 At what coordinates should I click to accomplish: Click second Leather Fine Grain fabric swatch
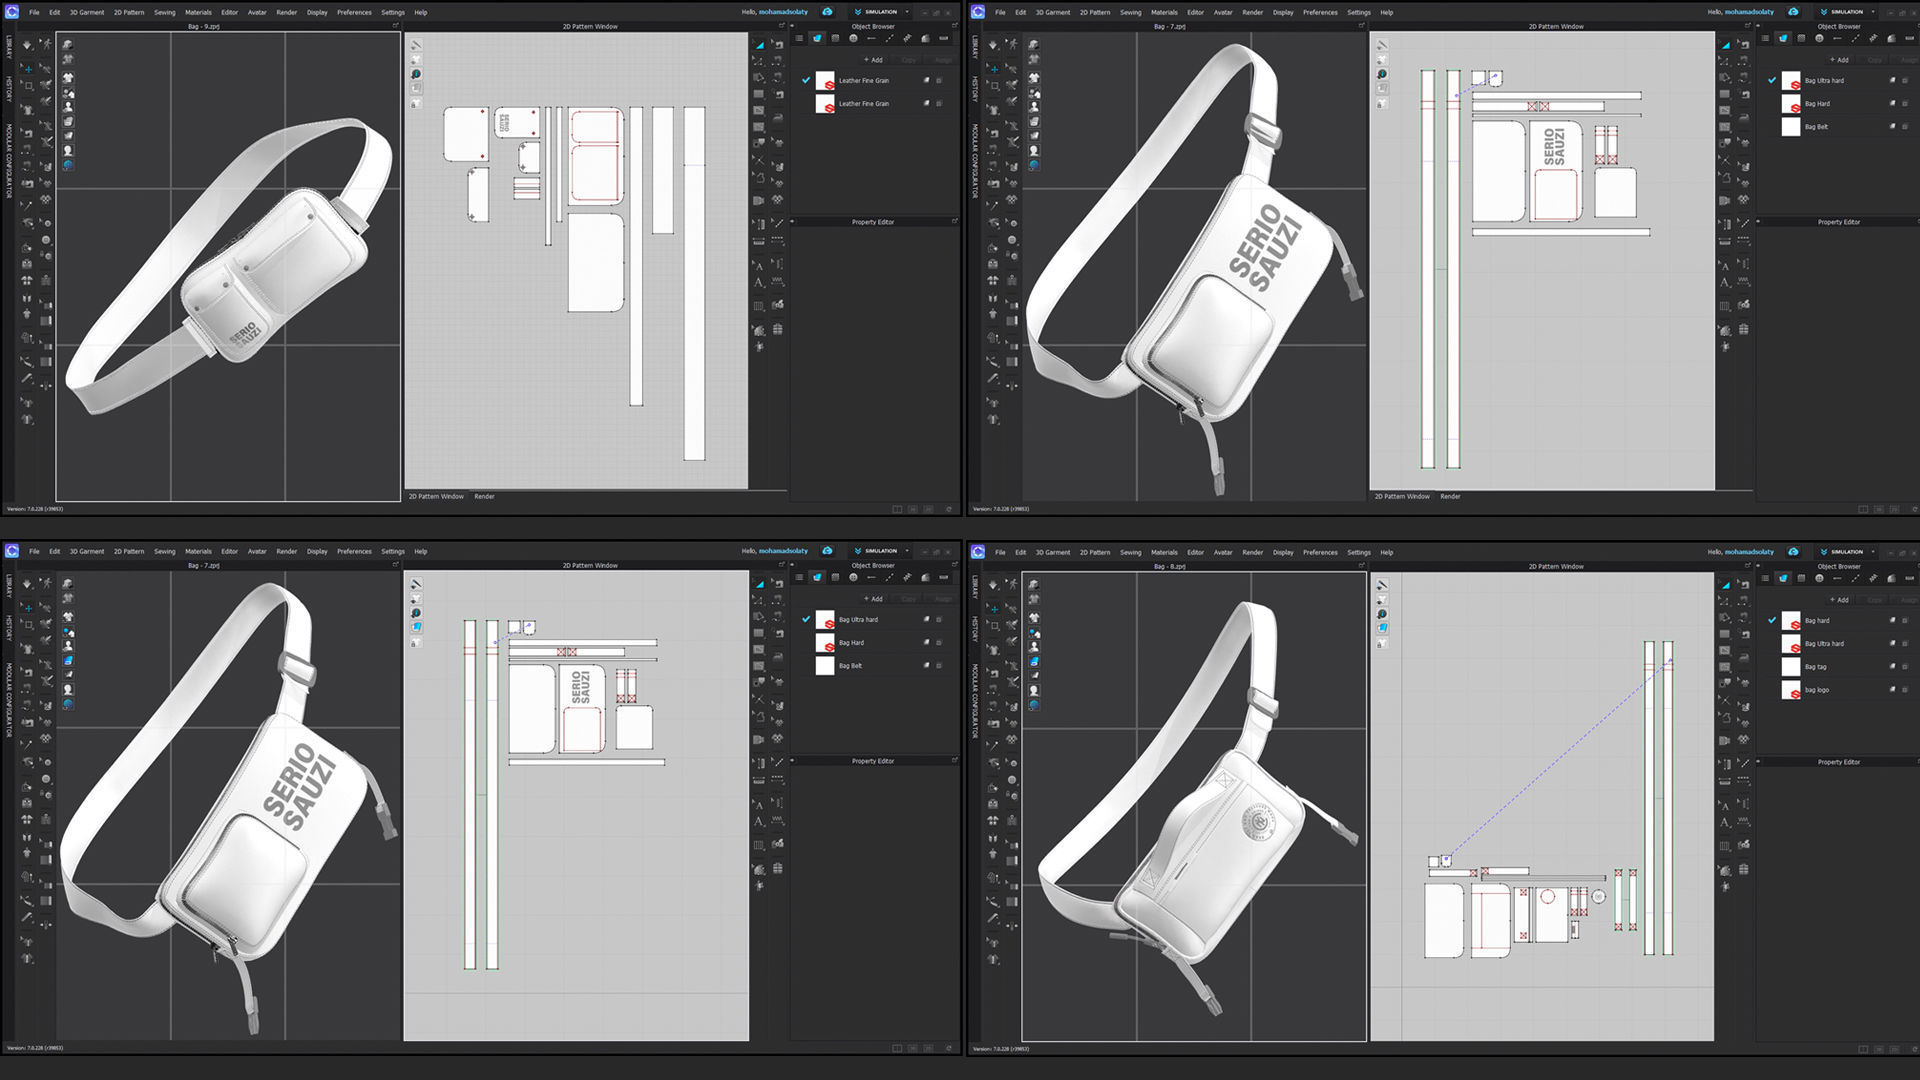click(x=825, y=103)
